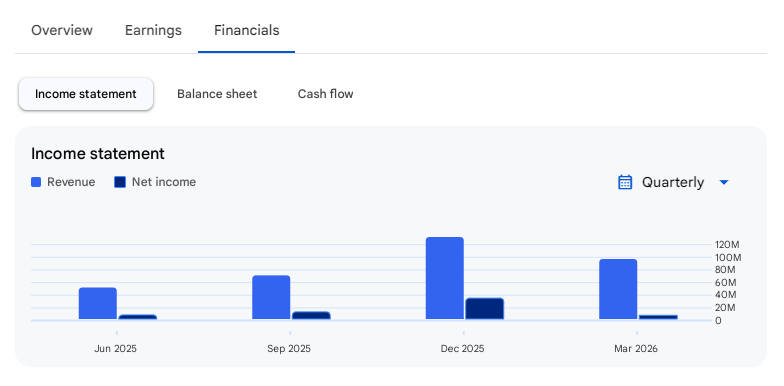Click the 20M y-axis value
784x386 pixels.
click(x=726, y=308)
